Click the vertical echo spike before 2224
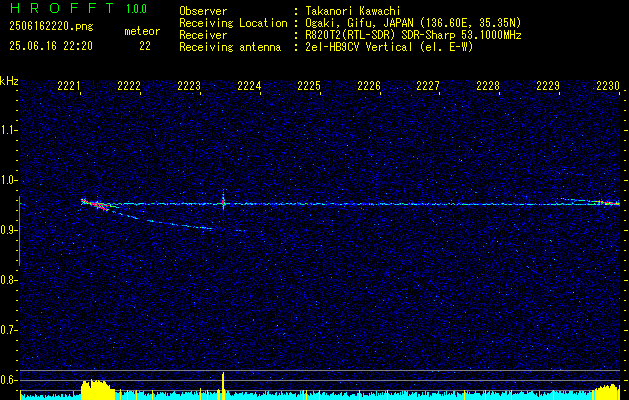 pyautogui.click(x=223, y=202)
